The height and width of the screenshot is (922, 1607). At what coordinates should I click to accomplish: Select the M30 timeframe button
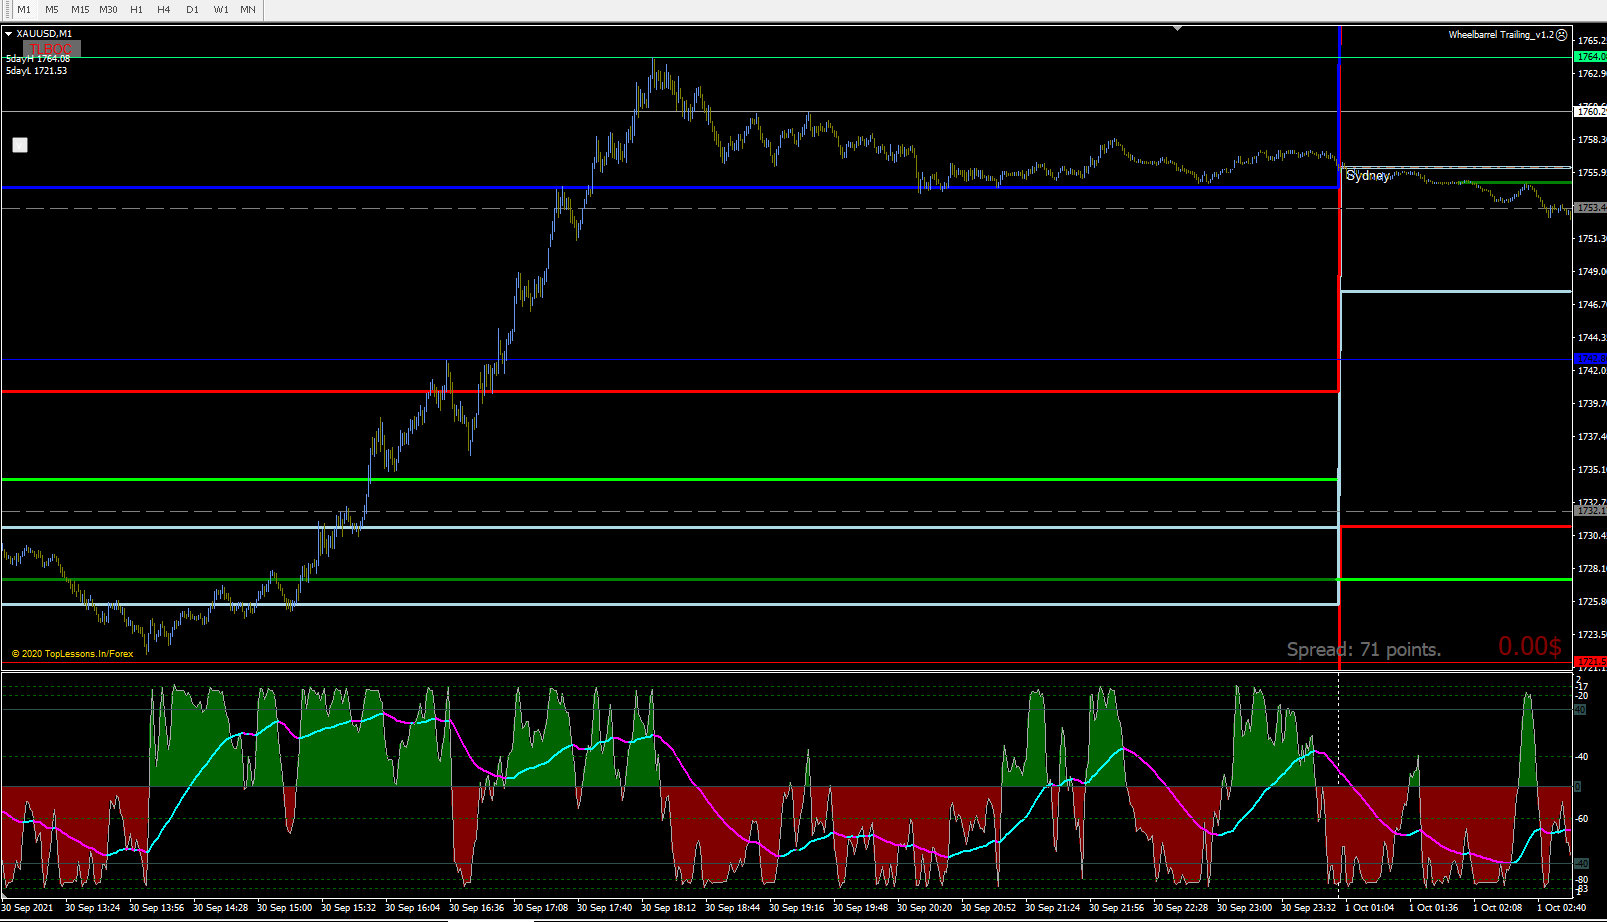pyautogui.click(x=108, y=9)
